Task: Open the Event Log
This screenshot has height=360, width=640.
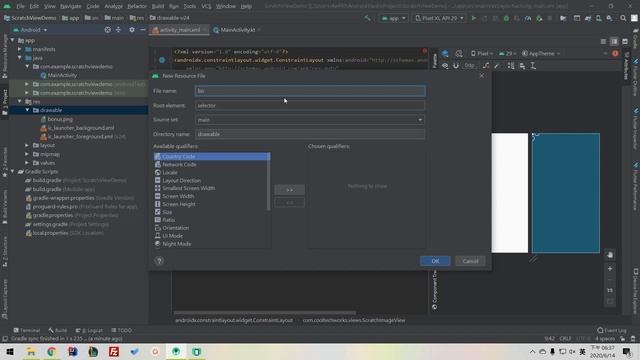Action: (x=611, y=330)
